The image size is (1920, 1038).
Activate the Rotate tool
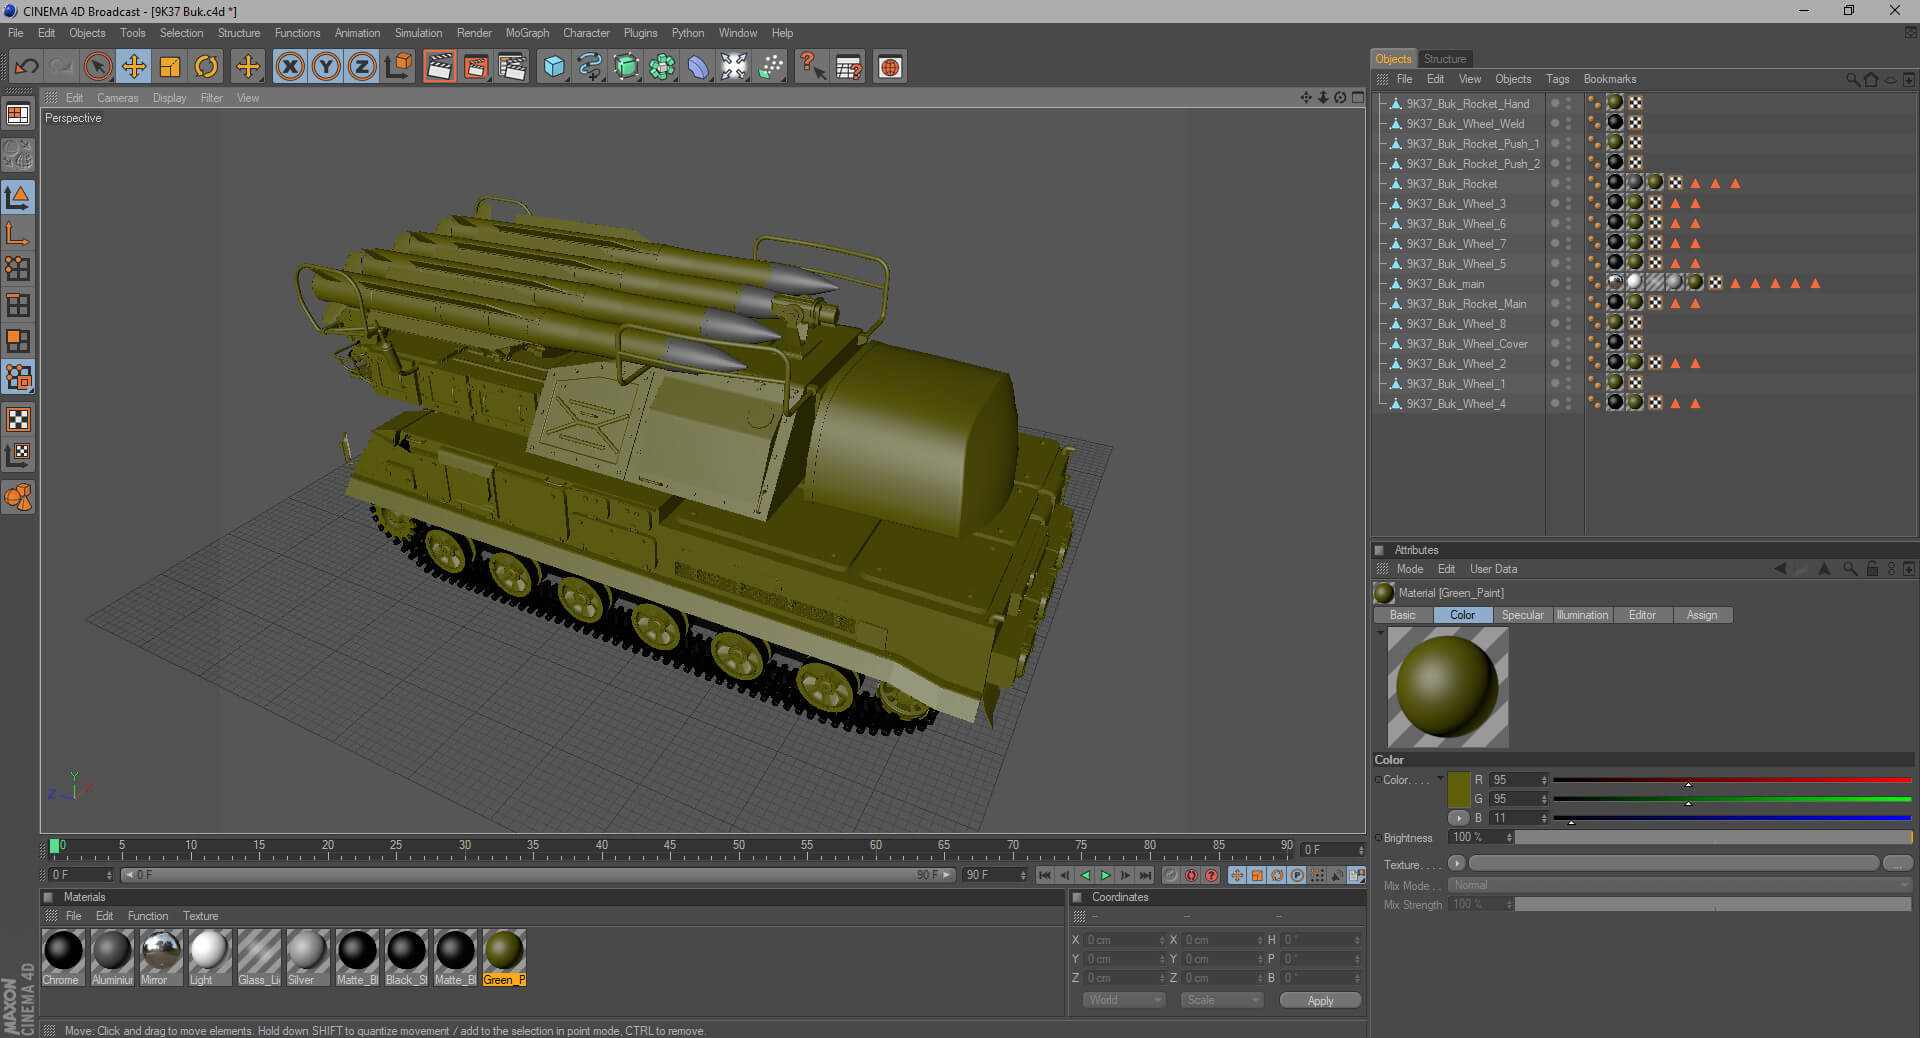tap(206, 67)
